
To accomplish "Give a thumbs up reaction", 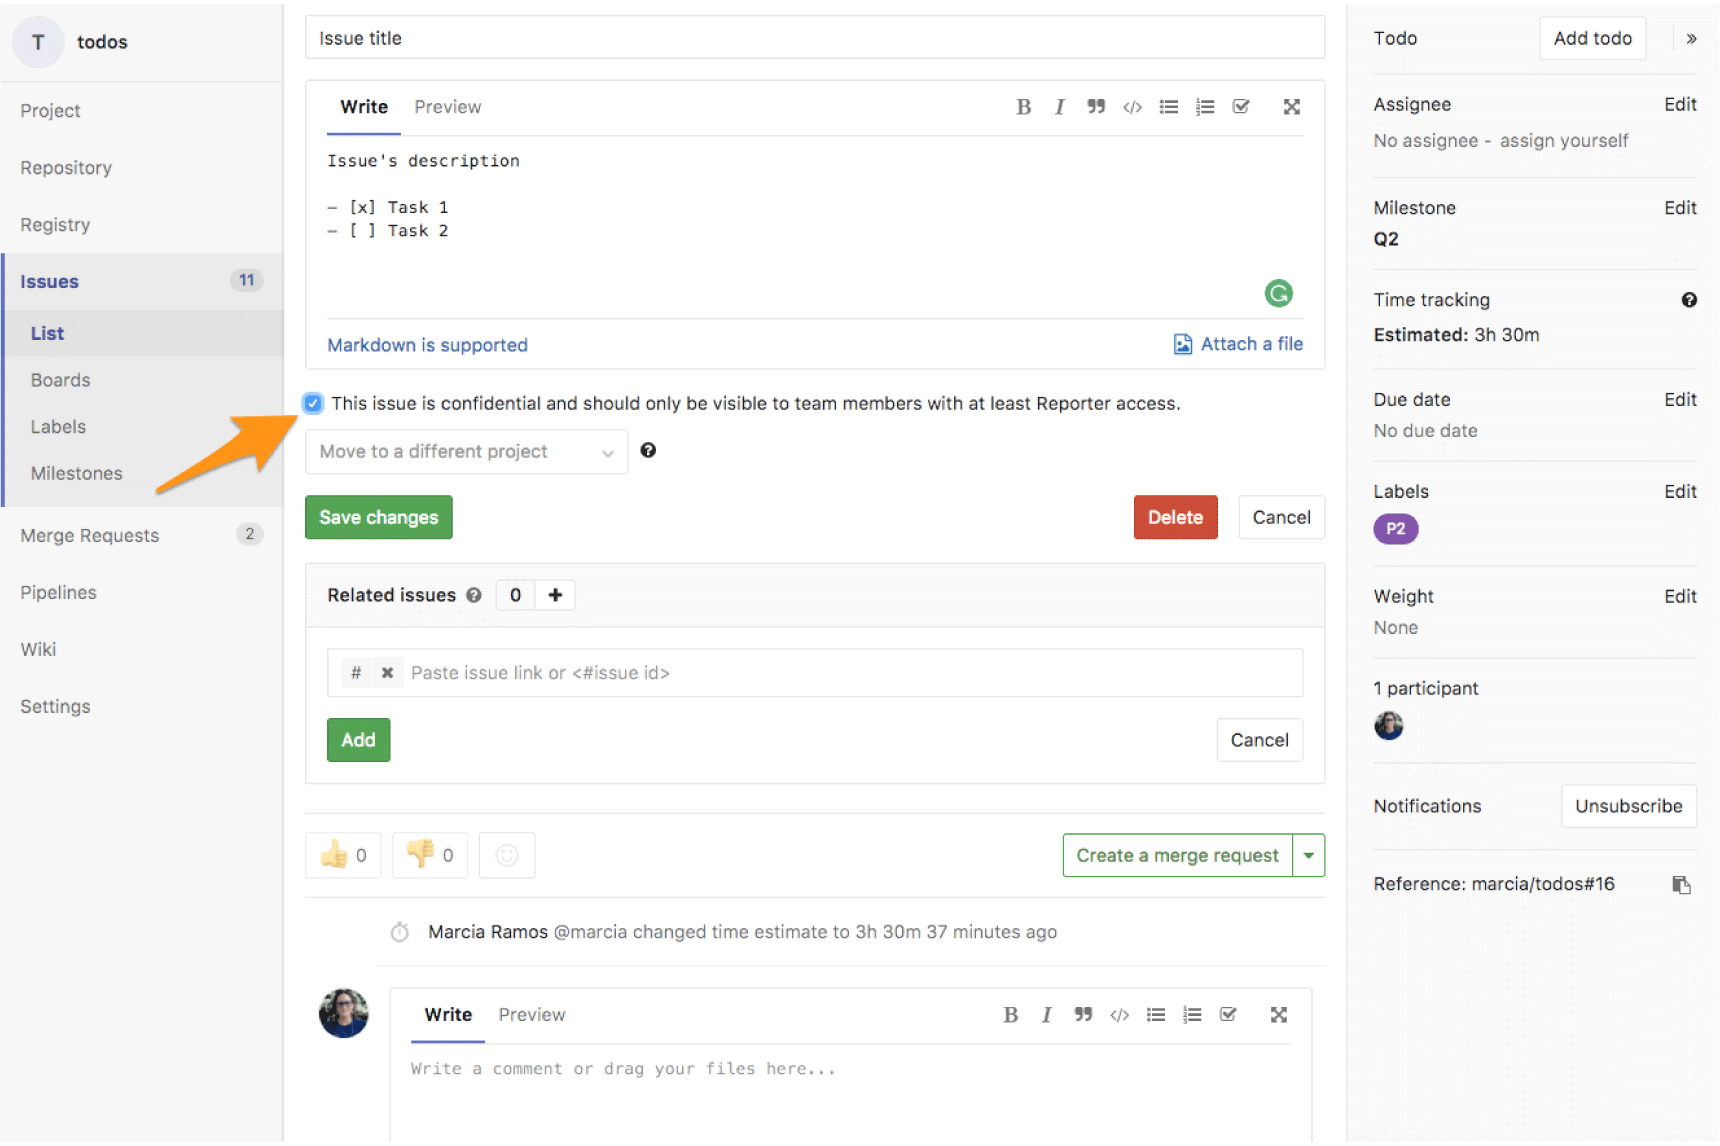I will (343, 856).
